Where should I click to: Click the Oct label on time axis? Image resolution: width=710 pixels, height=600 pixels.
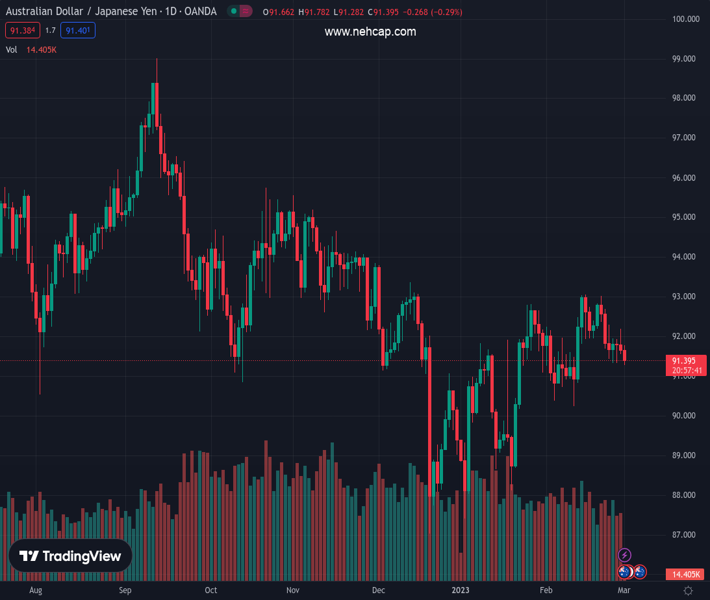[211, 590]
